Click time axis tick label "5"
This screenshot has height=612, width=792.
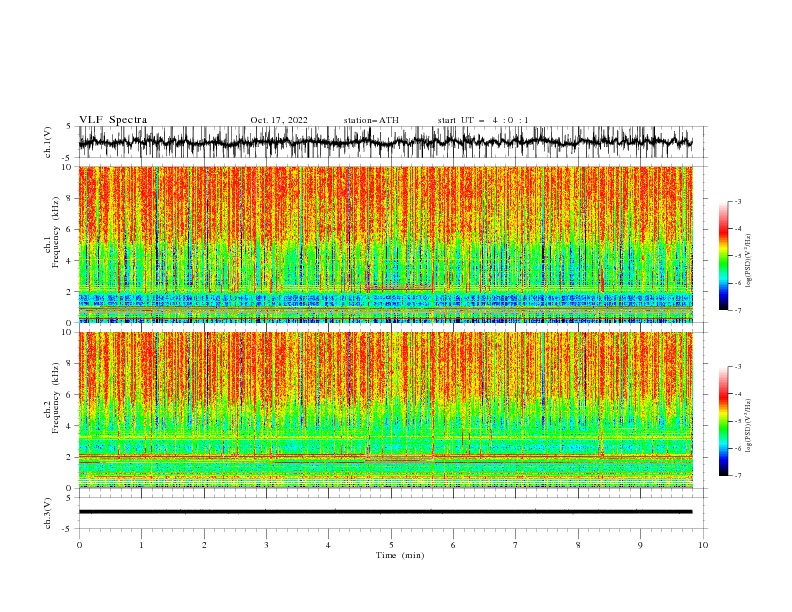click(391, 545)
